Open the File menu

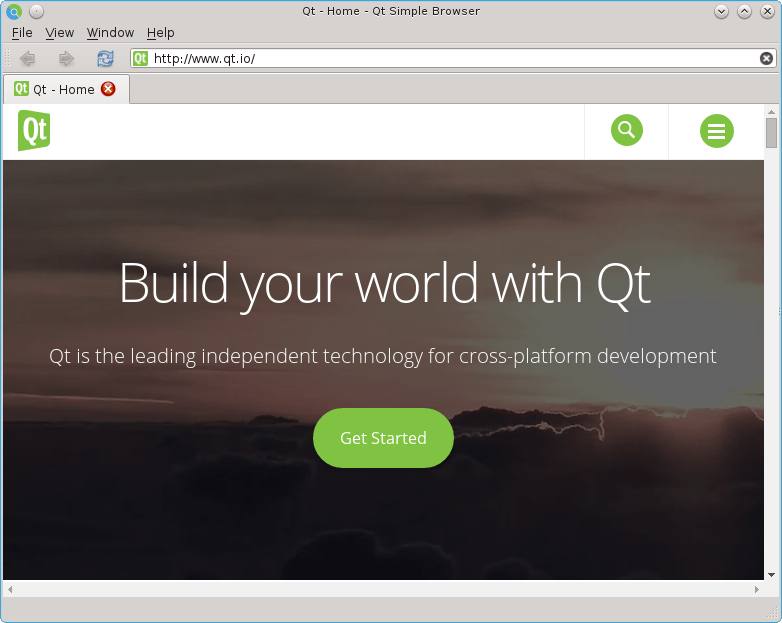click(22, 33)
